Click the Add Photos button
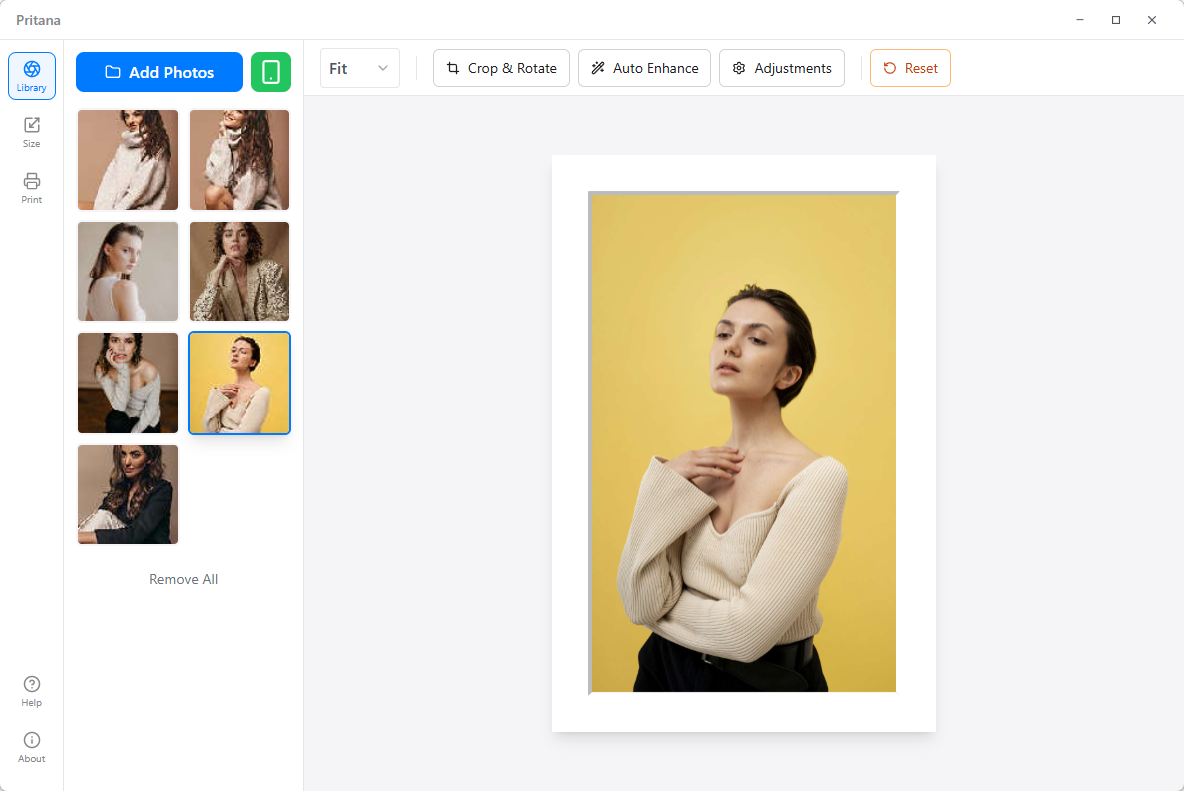1184x791 pixels. pyautogui.click(x=159, y=72)
